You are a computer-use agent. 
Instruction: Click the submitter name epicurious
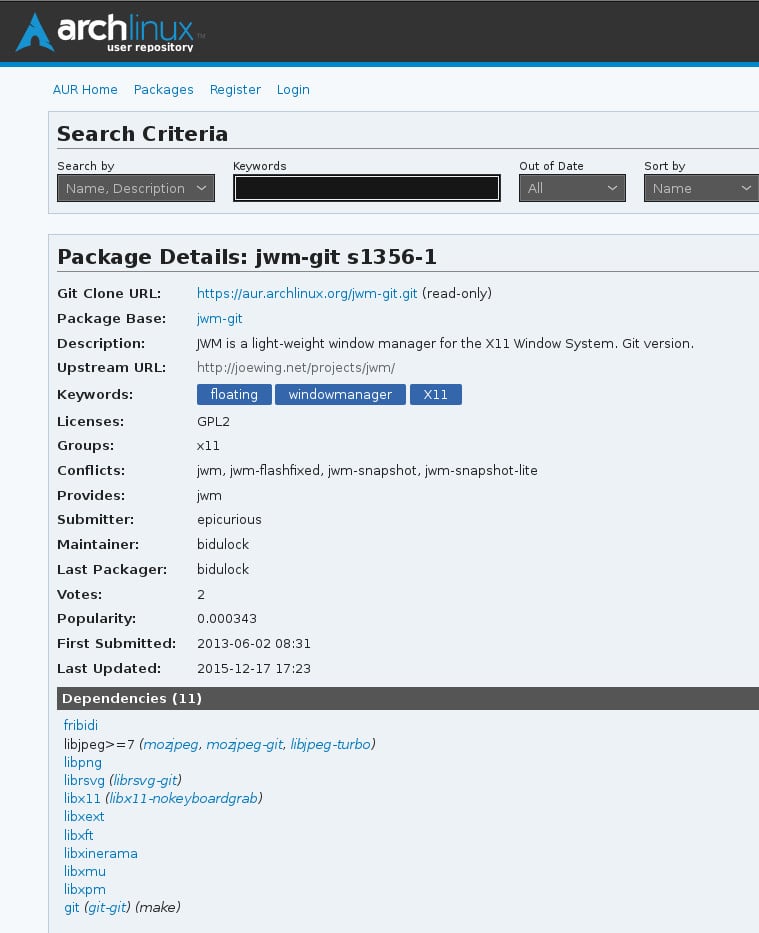click(x=229, y=519)
